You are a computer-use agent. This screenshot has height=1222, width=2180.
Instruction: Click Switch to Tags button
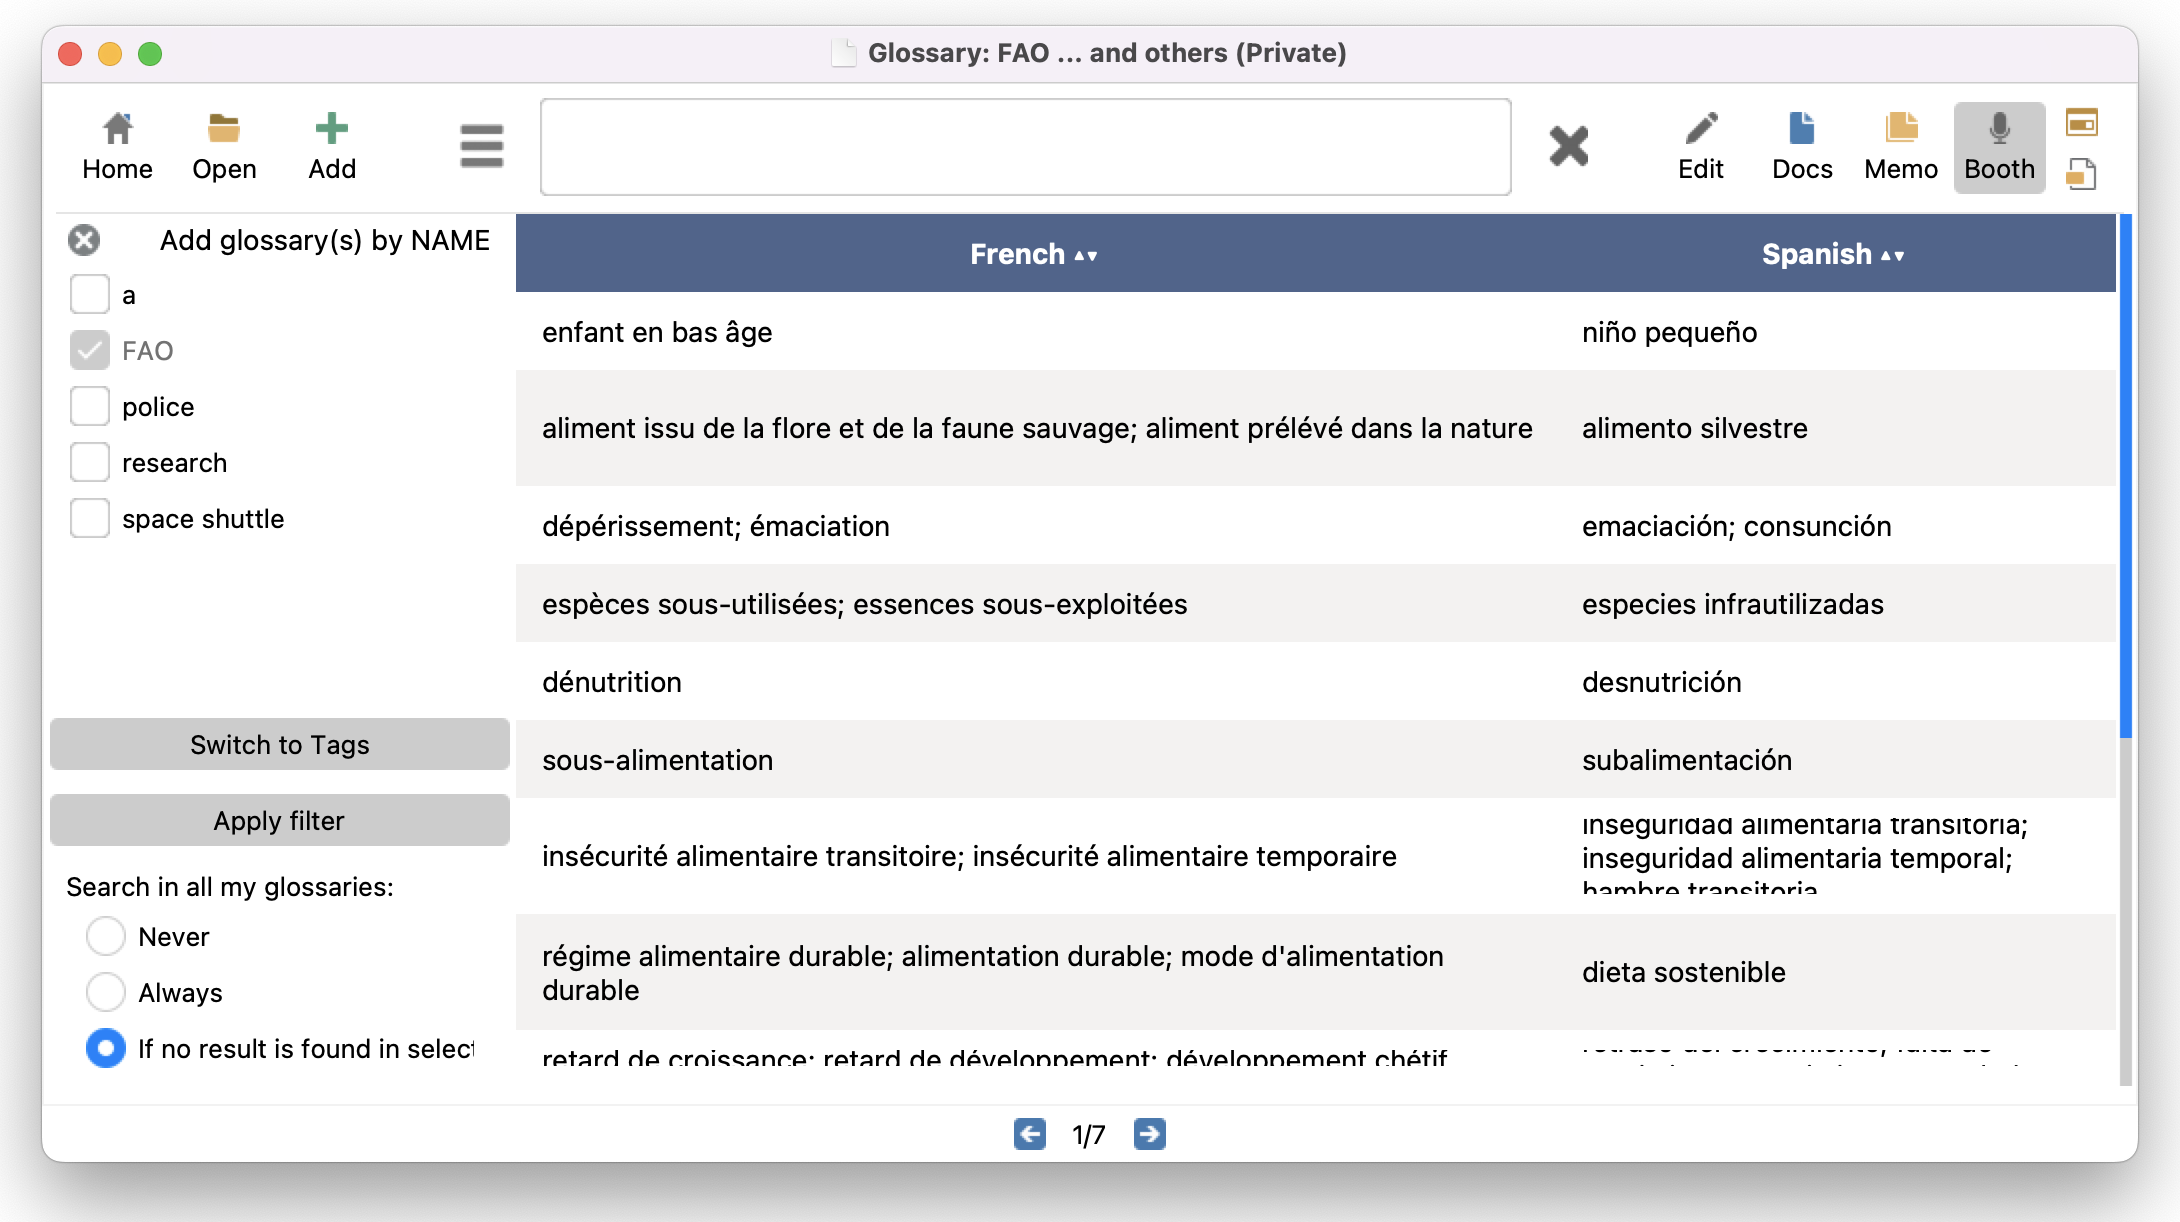(280, 745)
